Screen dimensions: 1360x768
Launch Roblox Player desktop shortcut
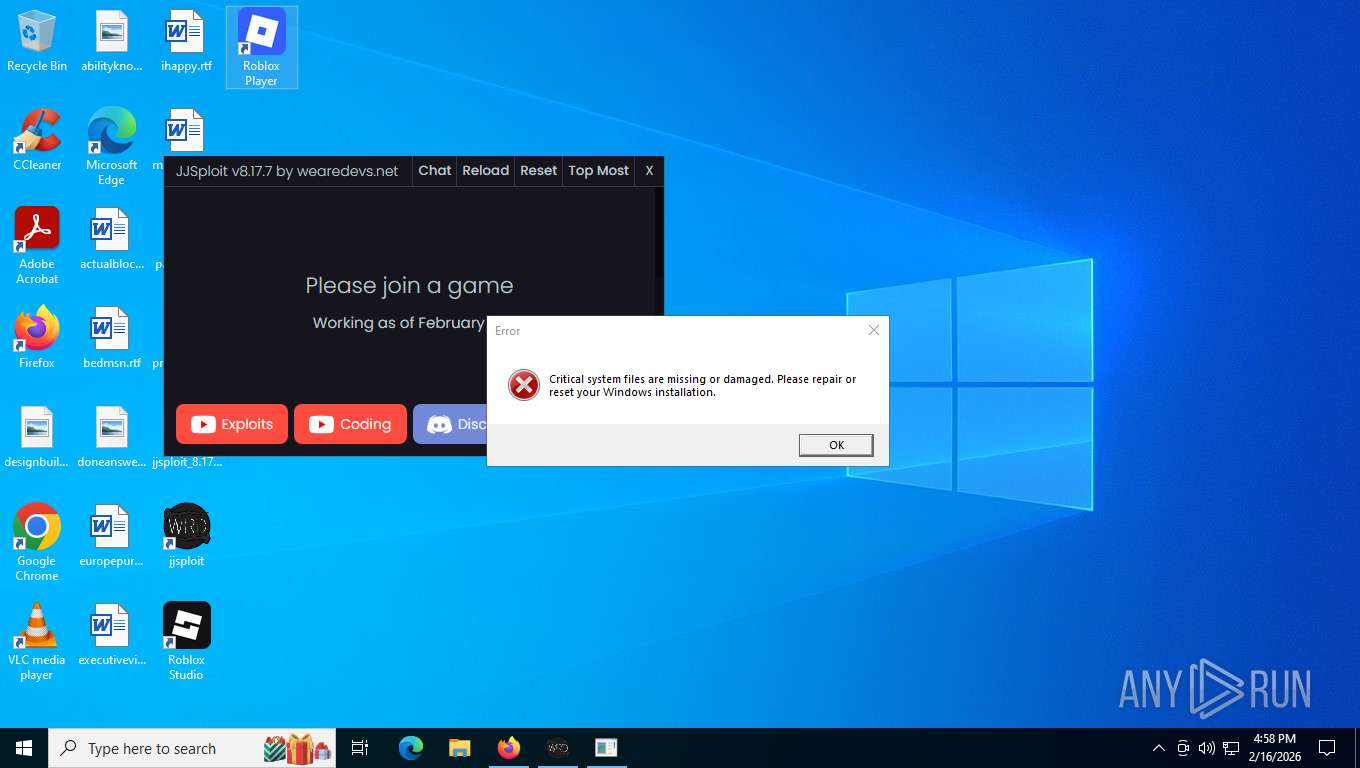tap(261, 47)
